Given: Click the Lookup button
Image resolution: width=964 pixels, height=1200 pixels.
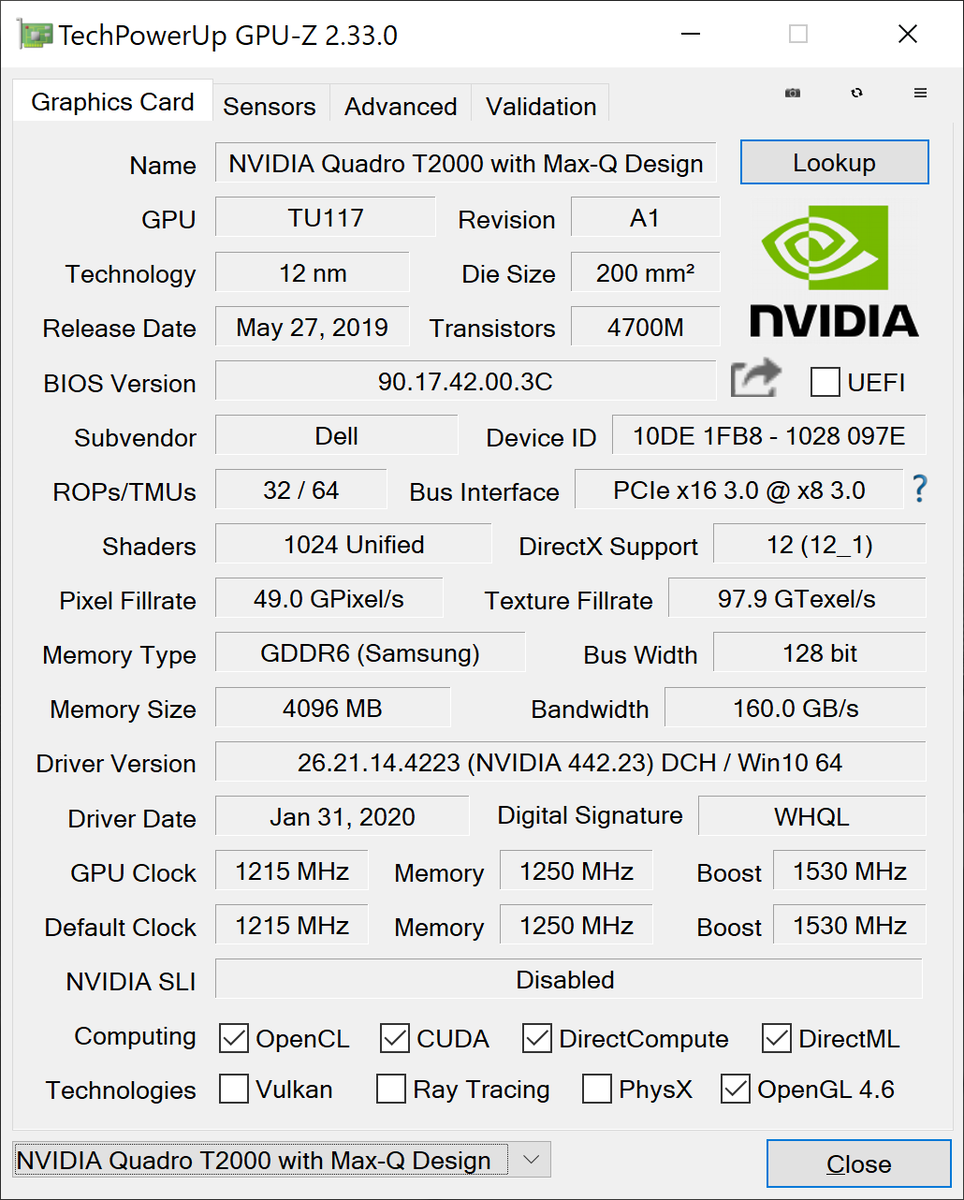Looking at the screenshot, I should click(834, 163).
